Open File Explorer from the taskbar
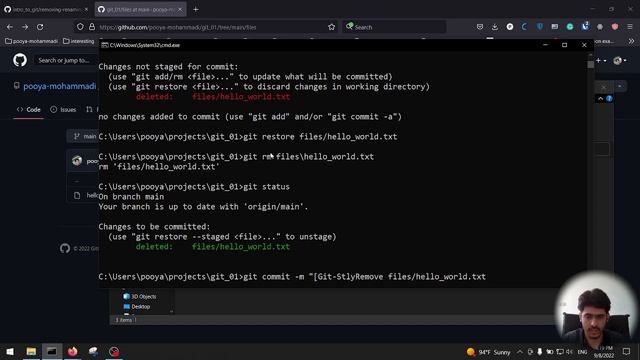640x360 pixels. tap(31, 351)
